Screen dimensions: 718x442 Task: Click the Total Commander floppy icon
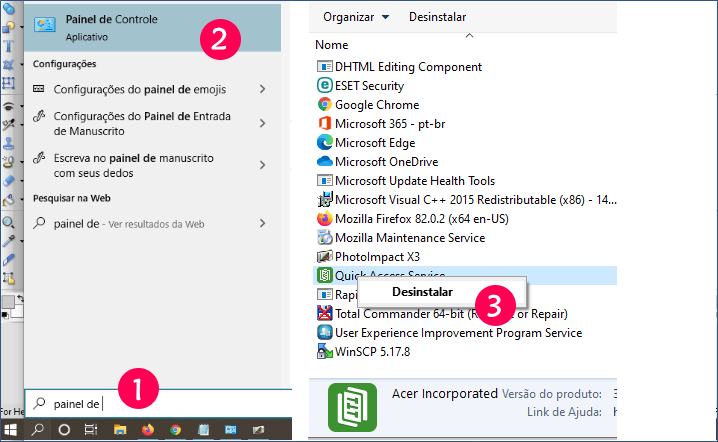324,313
